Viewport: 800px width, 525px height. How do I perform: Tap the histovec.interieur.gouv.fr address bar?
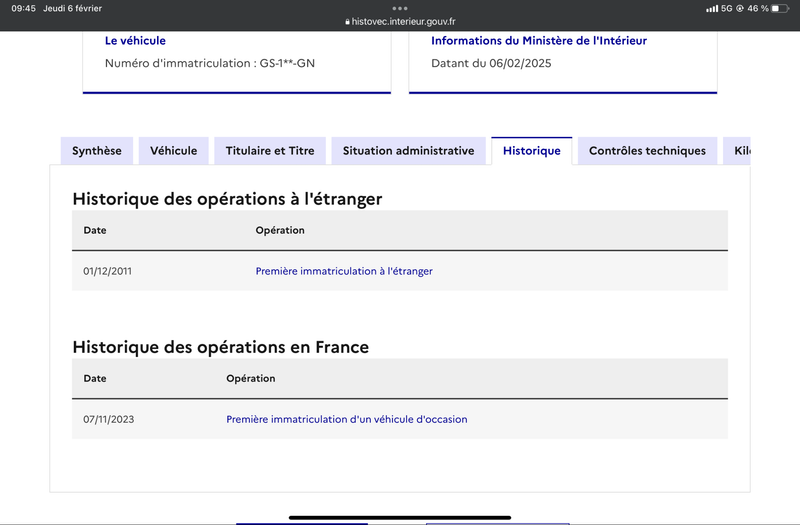[400, 21]
